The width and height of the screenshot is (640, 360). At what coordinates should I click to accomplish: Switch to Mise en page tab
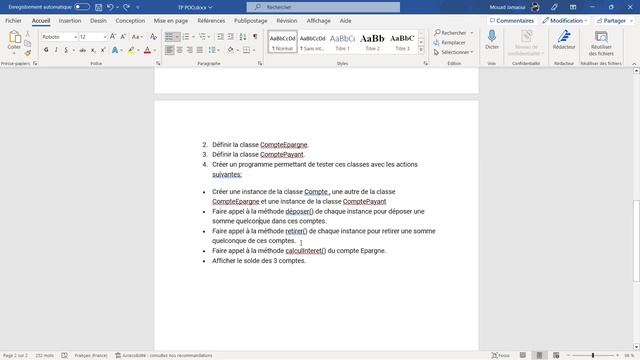(x=171, y=20)
